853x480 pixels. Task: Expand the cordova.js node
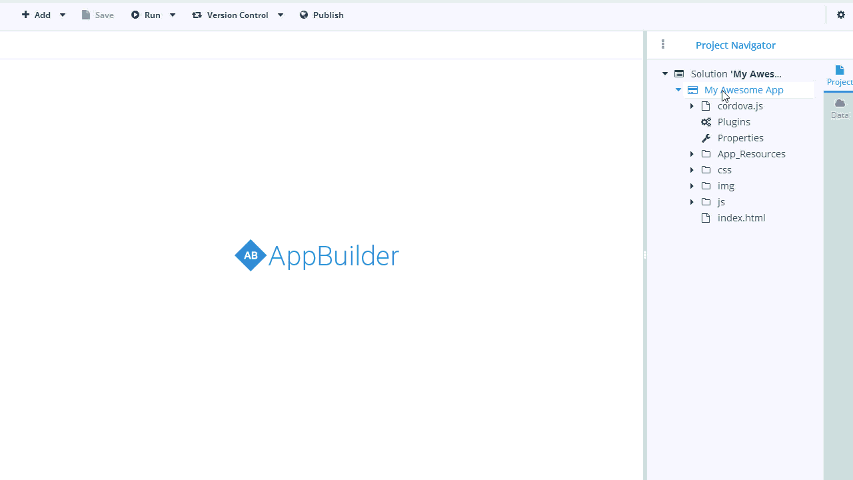tap(691, 106)
